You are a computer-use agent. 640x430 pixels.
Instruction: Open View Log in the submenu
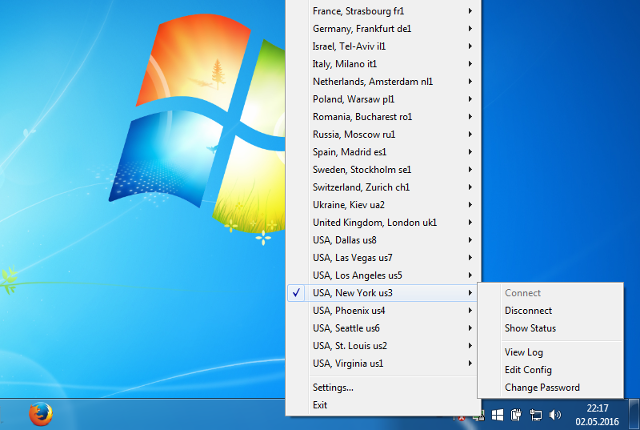550,352
